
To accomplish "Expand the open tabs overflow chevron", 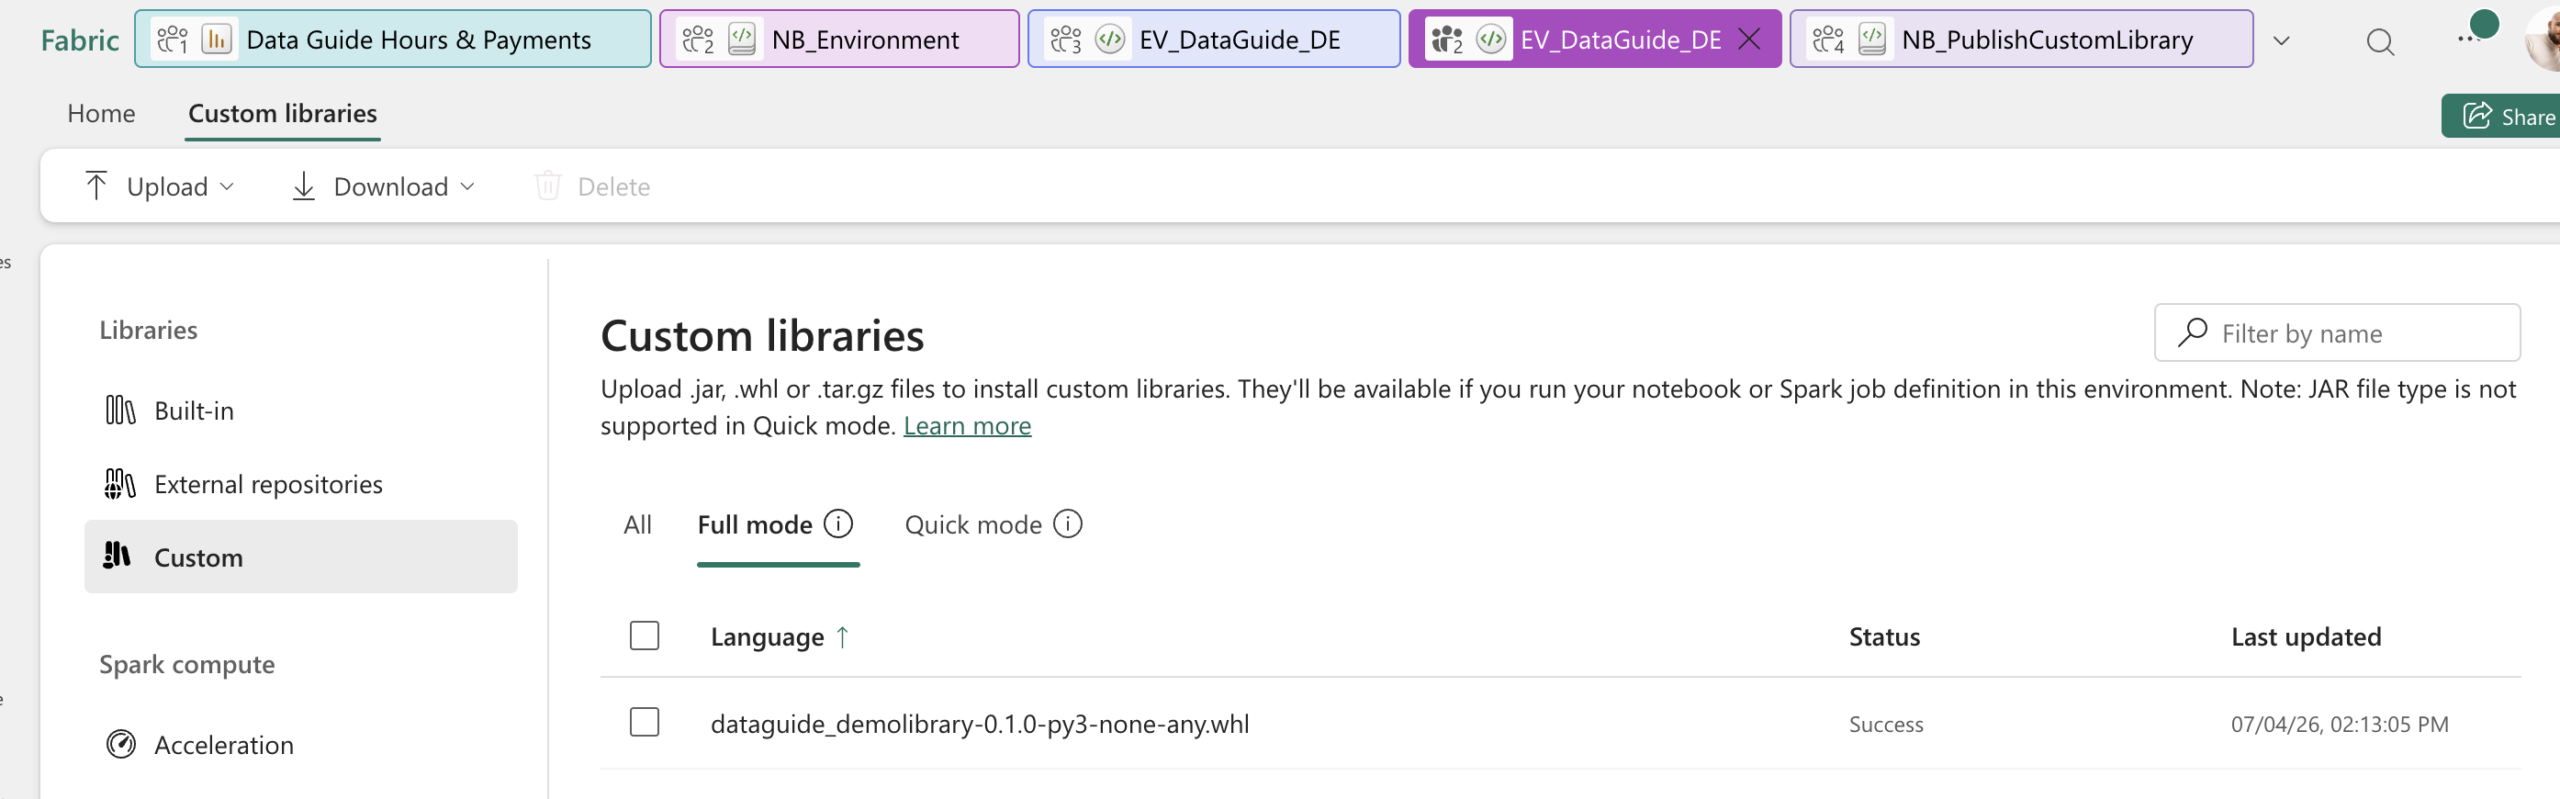I will click(x=2281, y=41).
